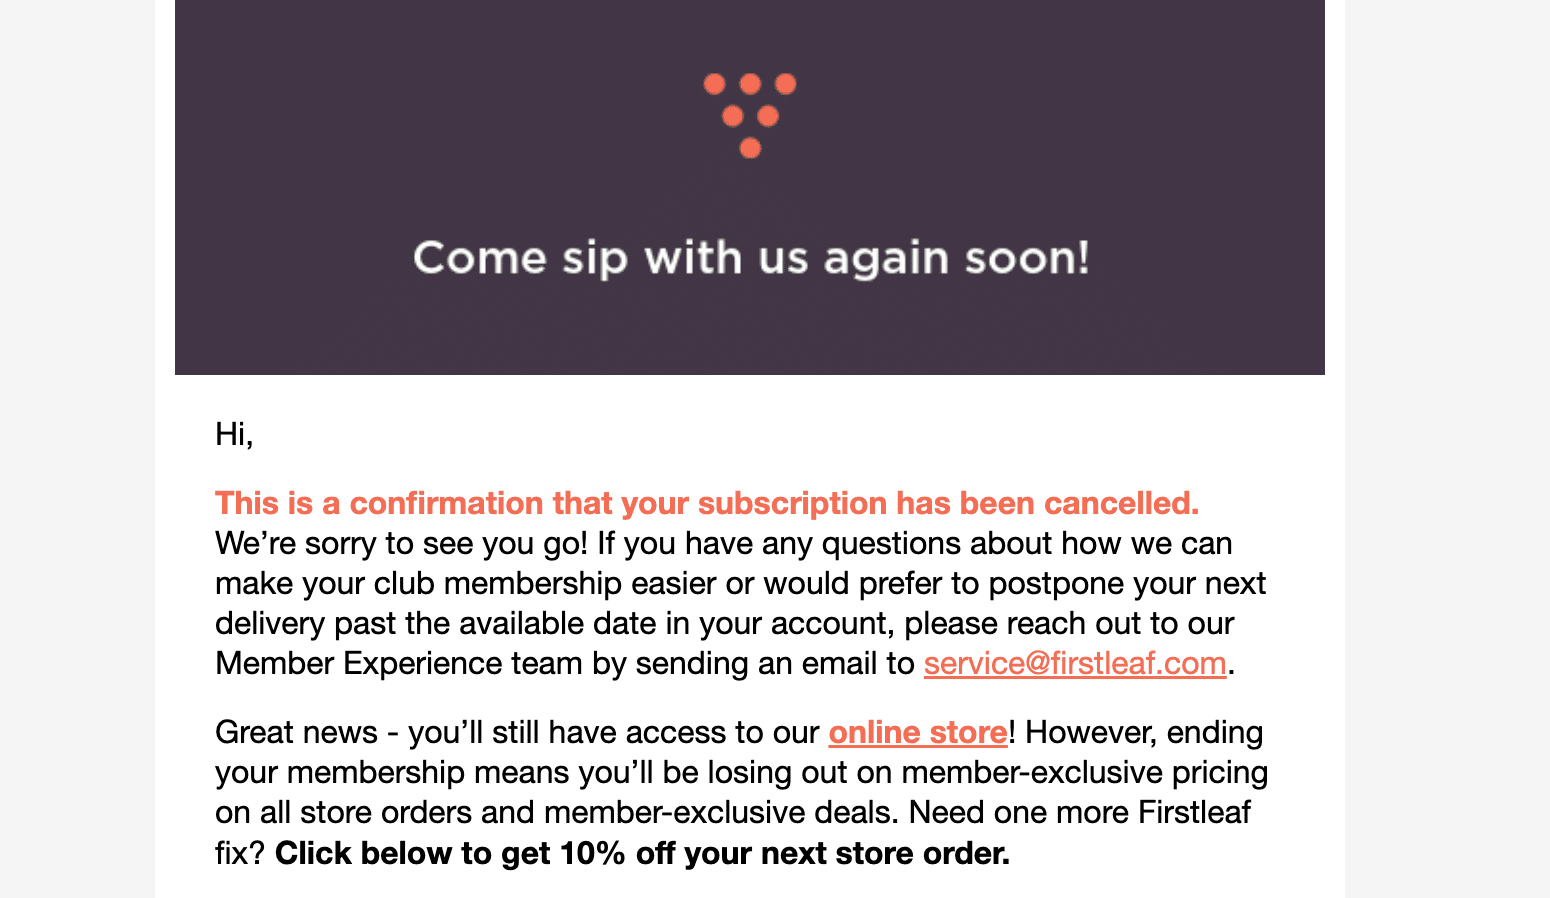Click the "Come sip with us again soon!" heading
1550x898 pixels.
pos(750,258)
